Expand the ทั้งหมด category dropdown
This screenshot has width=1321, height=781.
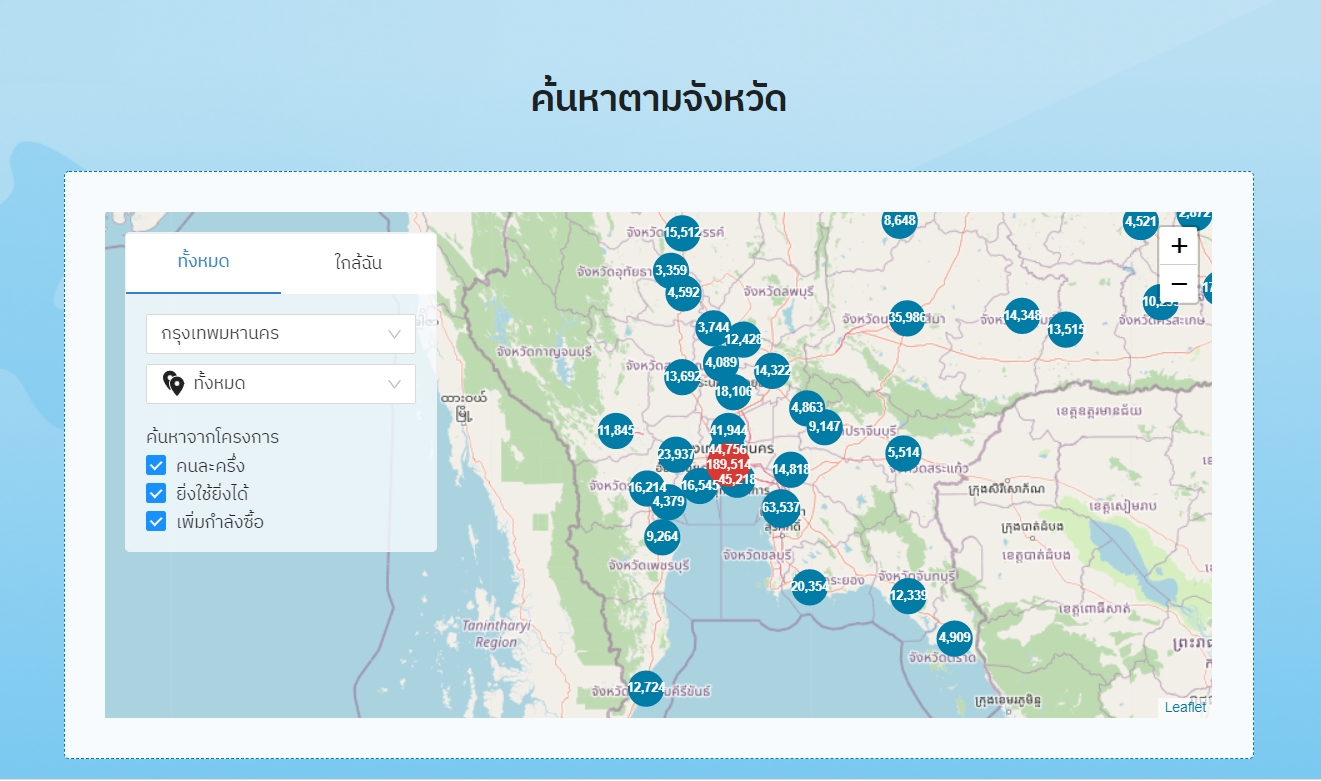click(x=280, y=384)
